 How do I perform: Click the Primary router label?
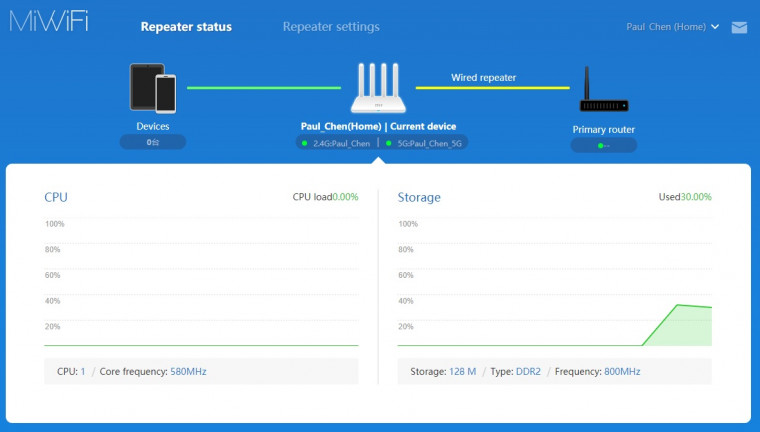603,129
